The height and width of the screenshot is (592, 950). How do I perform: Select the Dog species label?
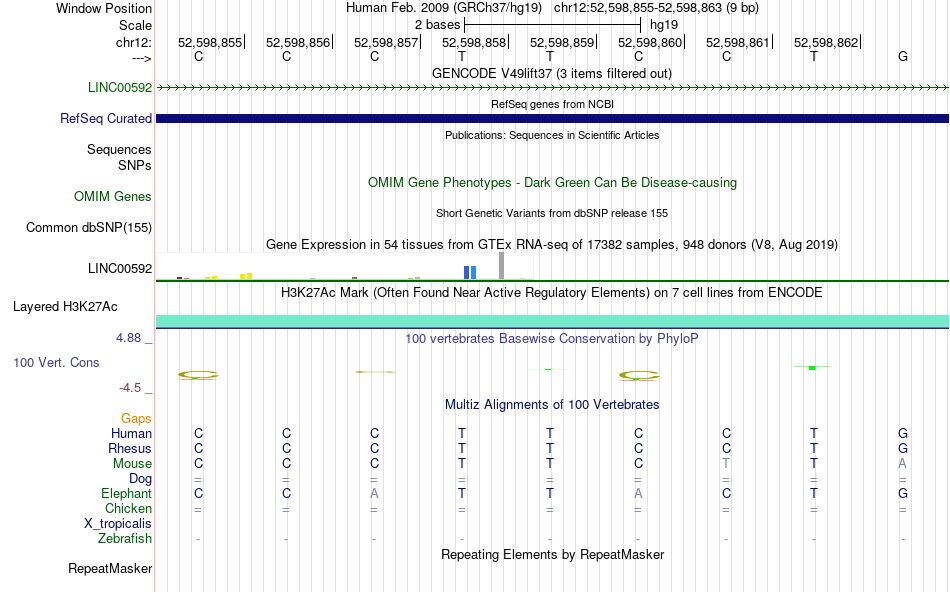[141, 479]
